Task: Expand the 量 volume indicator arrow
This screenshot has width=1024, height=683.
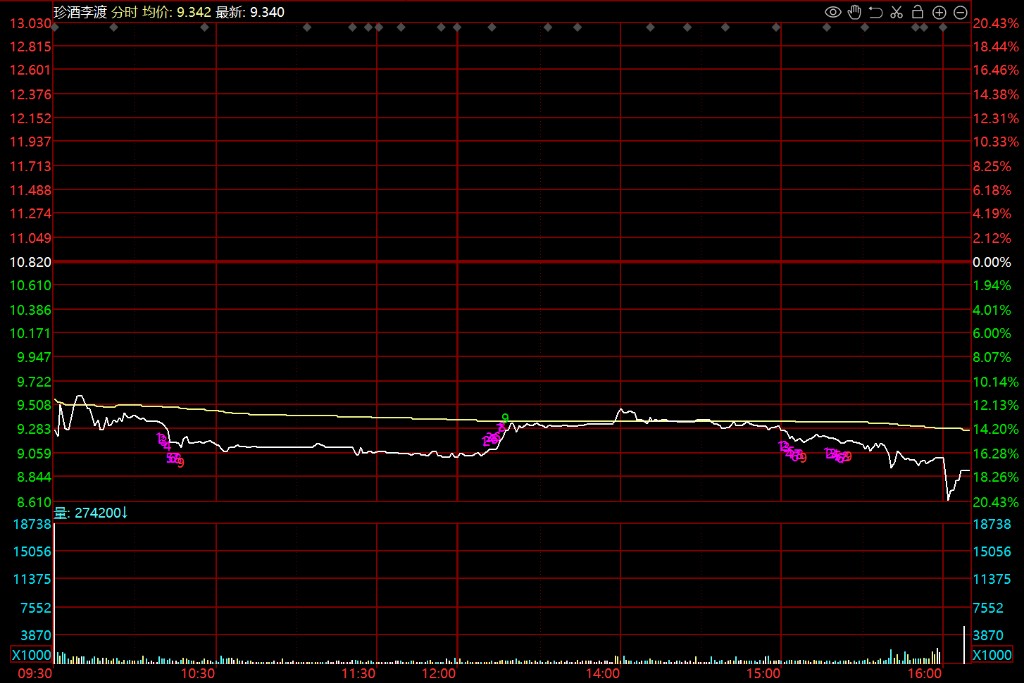Action: 125,513
